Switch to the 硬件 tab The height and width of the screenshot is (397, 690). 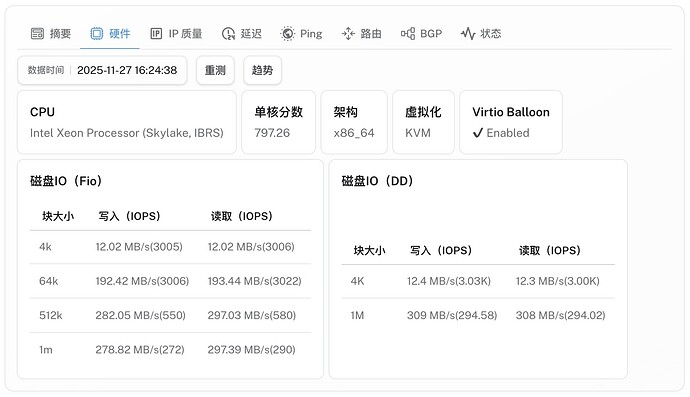click(x=110, y=33)
